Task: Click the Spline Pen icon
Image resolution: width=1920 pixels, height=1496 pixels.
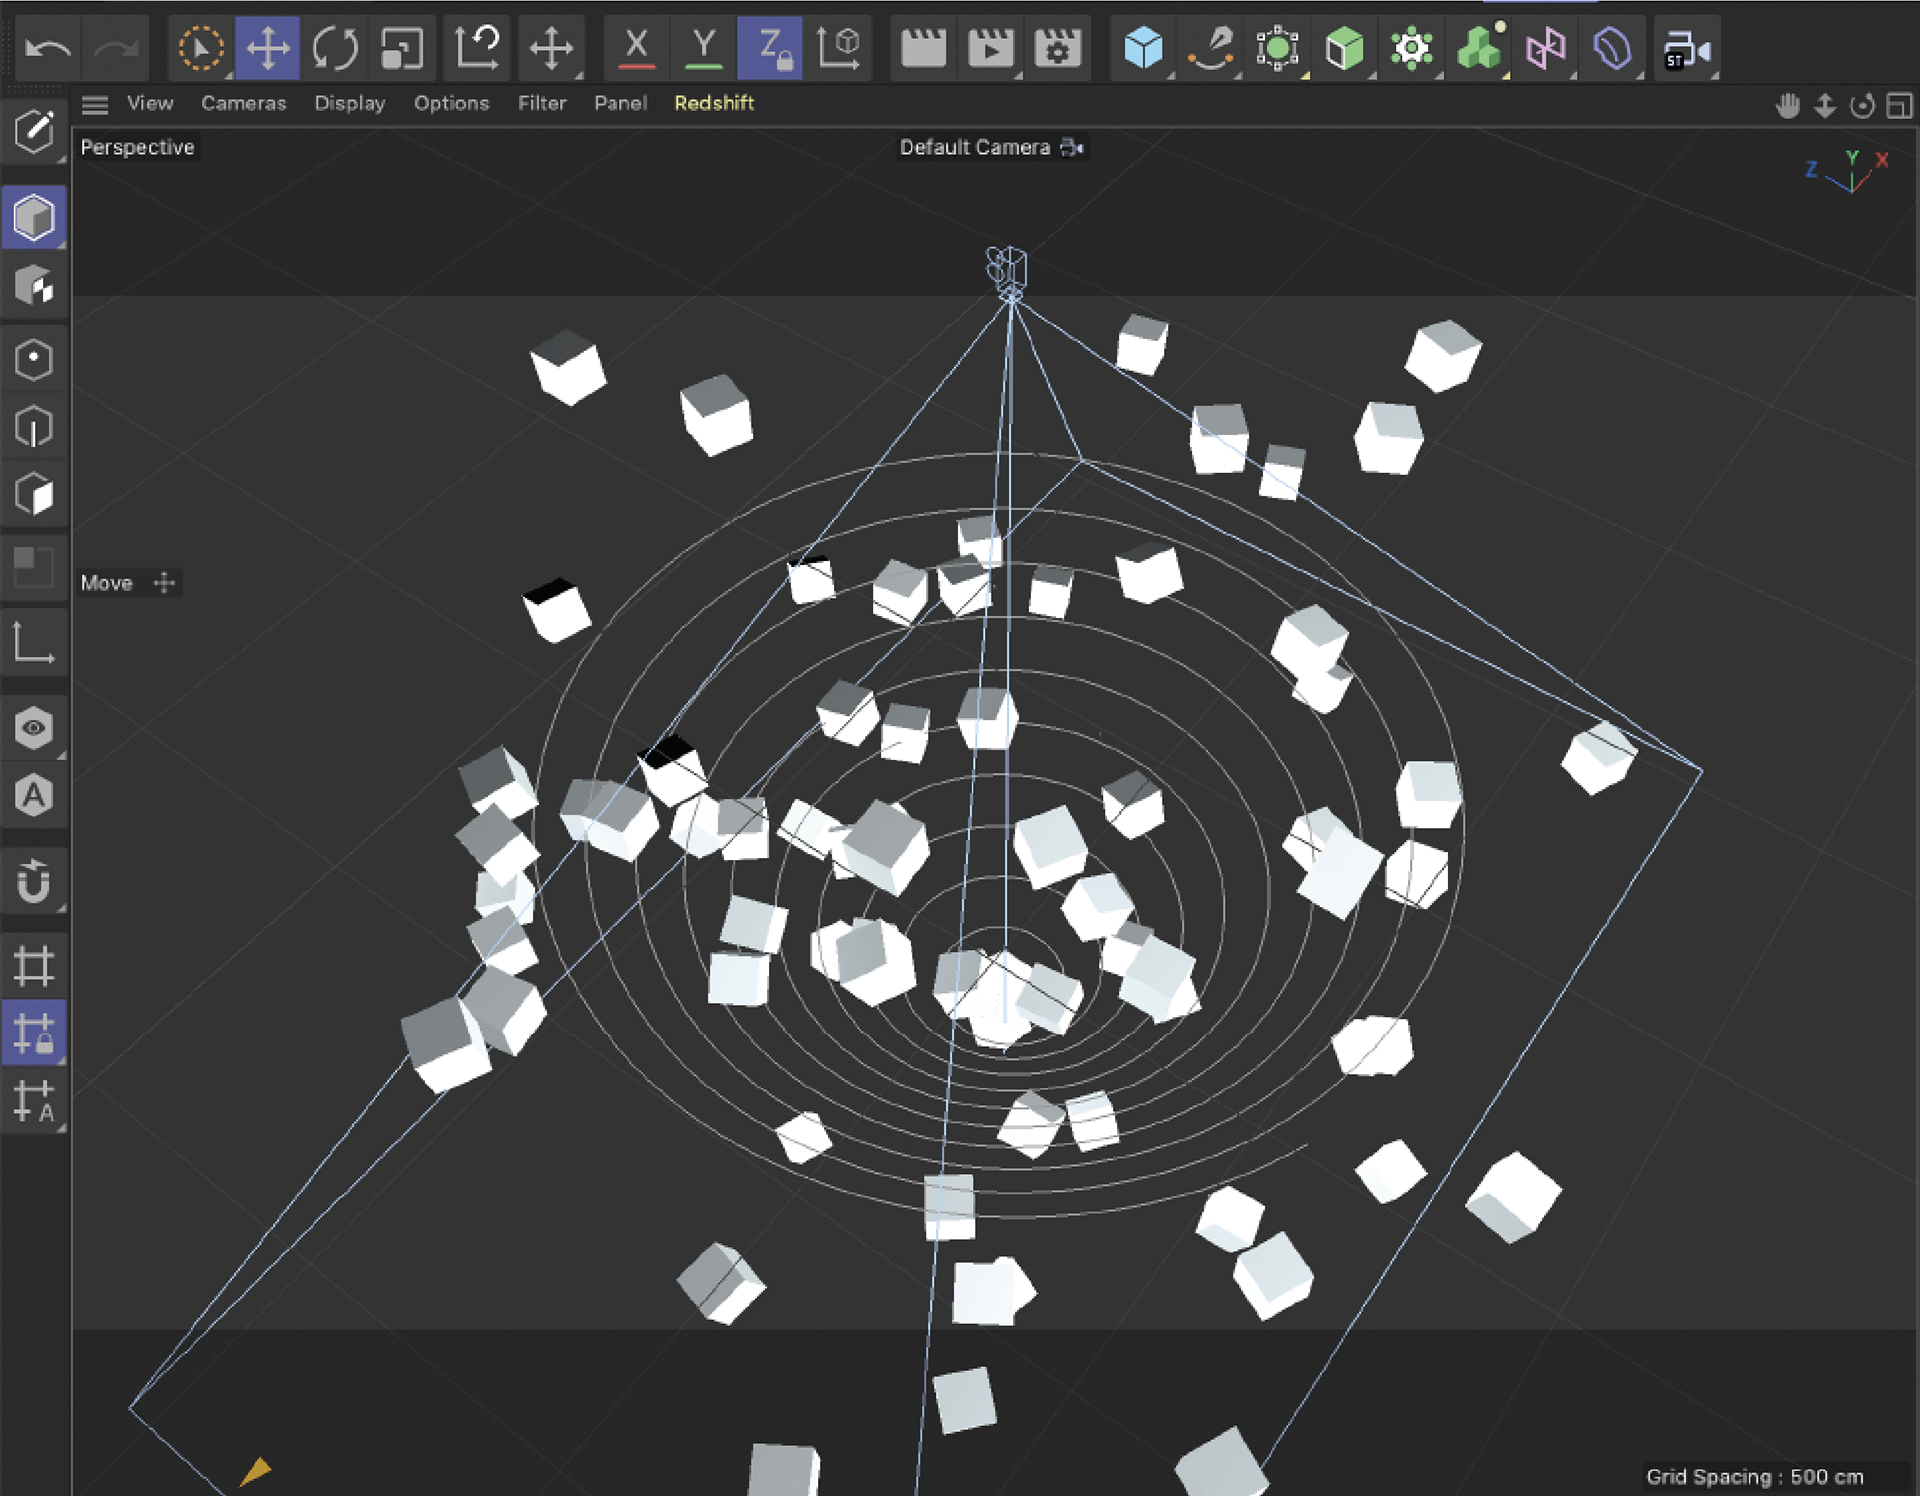Action: pos(1210,48)
